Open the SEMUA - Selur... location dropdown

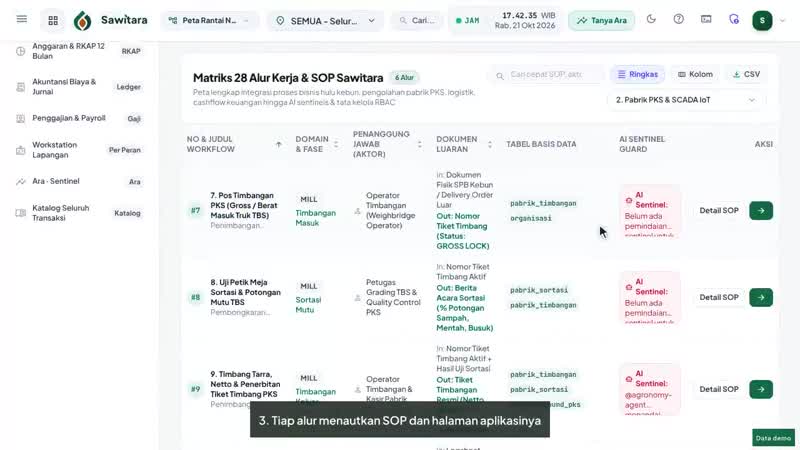[326, 21]
